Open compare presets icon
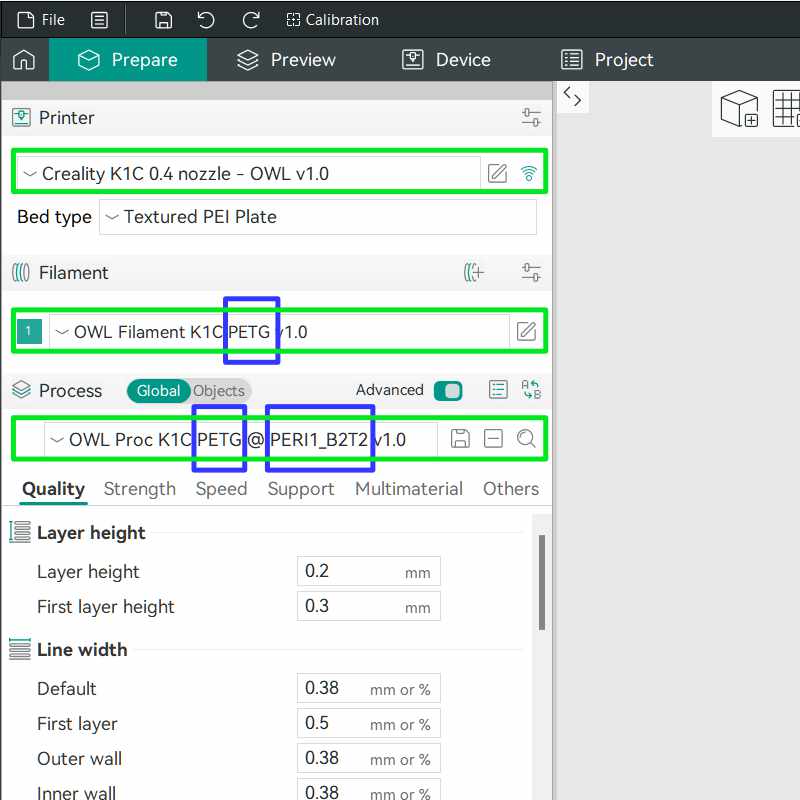Image resolution: width=800 pixels, height=800 pixels. tap(531, 390)
